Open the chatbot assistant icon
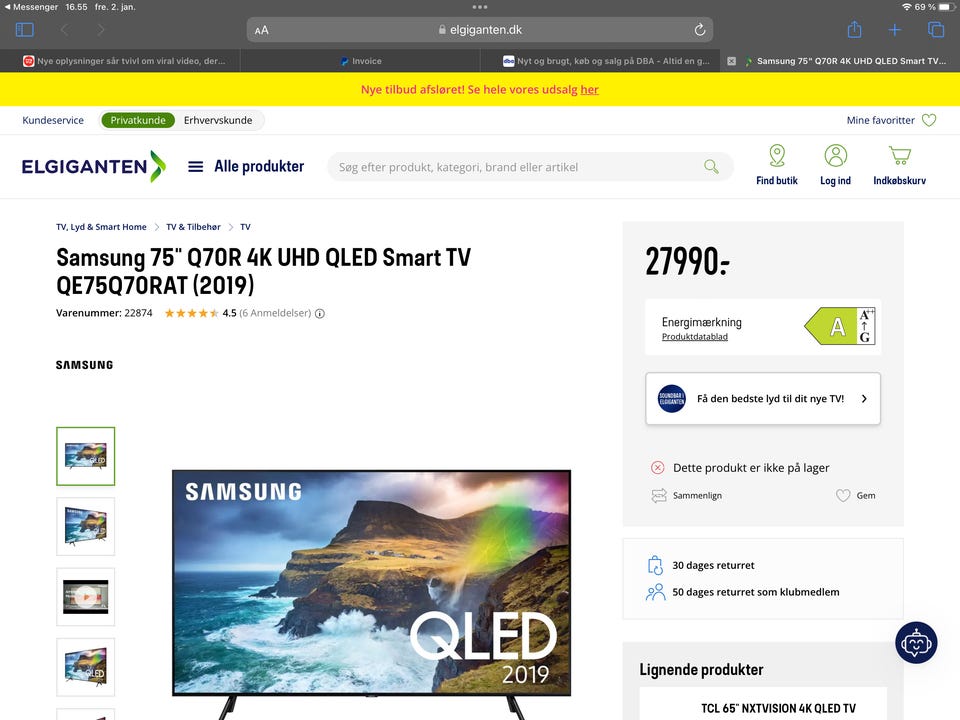 pyautogui.click(x=916, y=643)
